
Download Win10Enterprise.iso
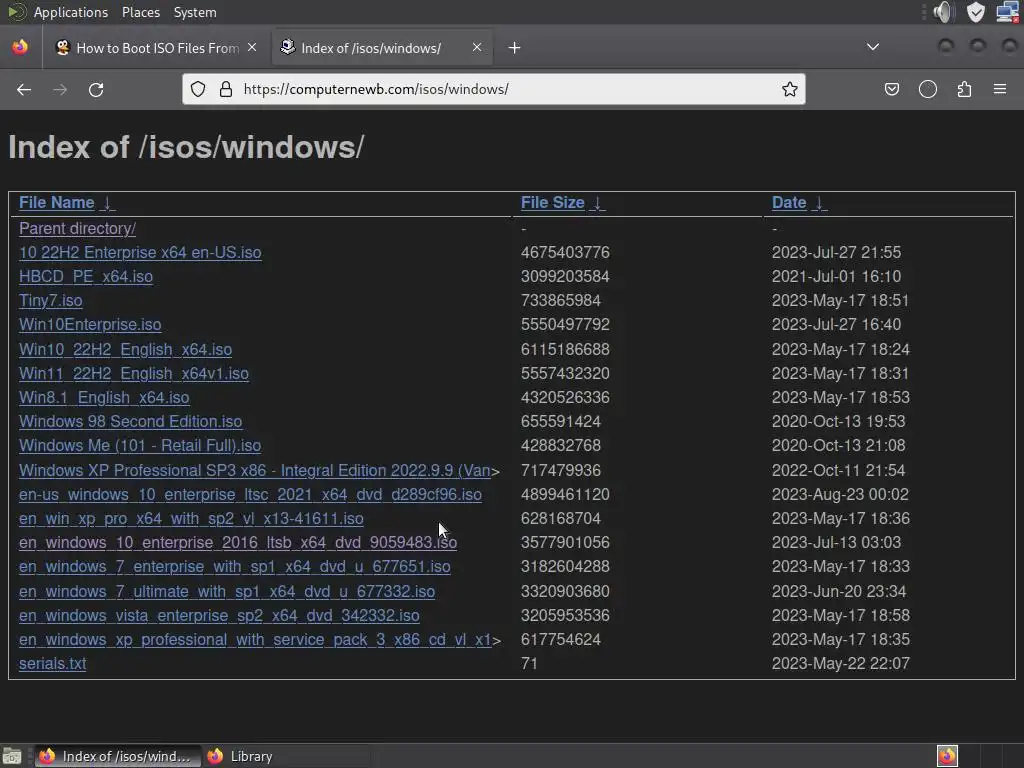(x=90, y=325)
